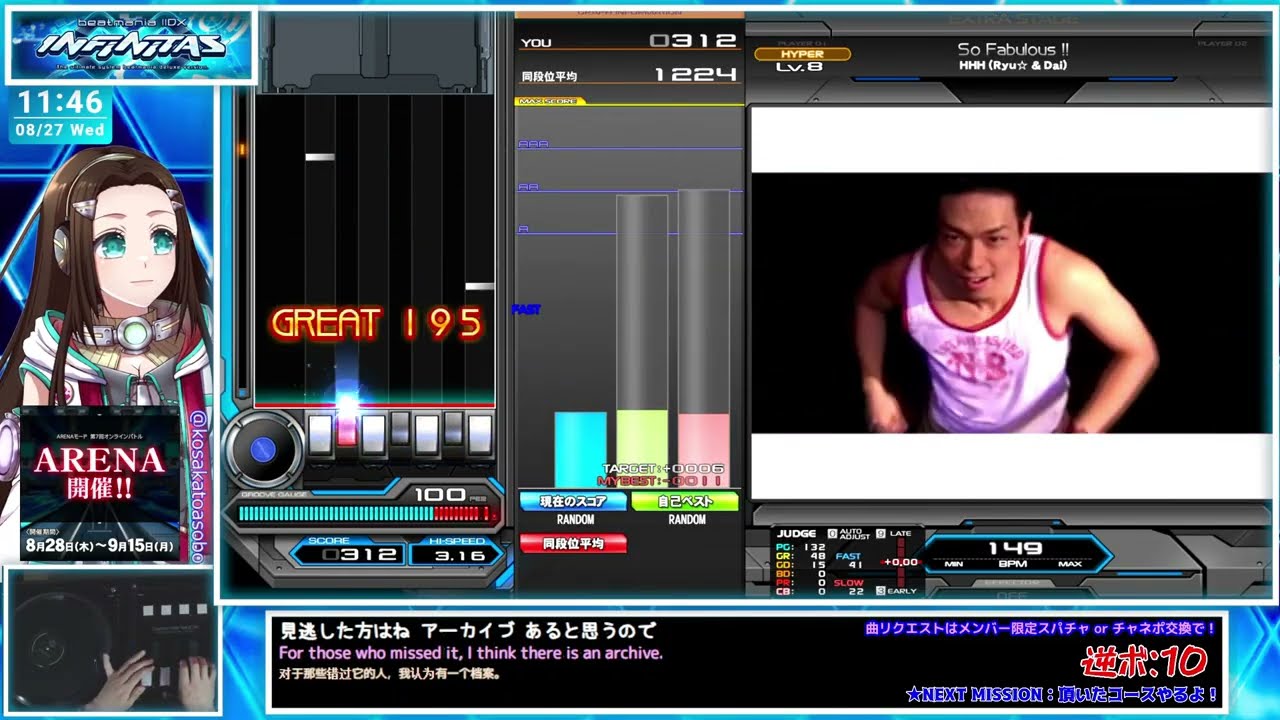Click the blue FAST timing indicator beside lanes
This screenshot has height=720, width=1280.
[x=526, y=310]
